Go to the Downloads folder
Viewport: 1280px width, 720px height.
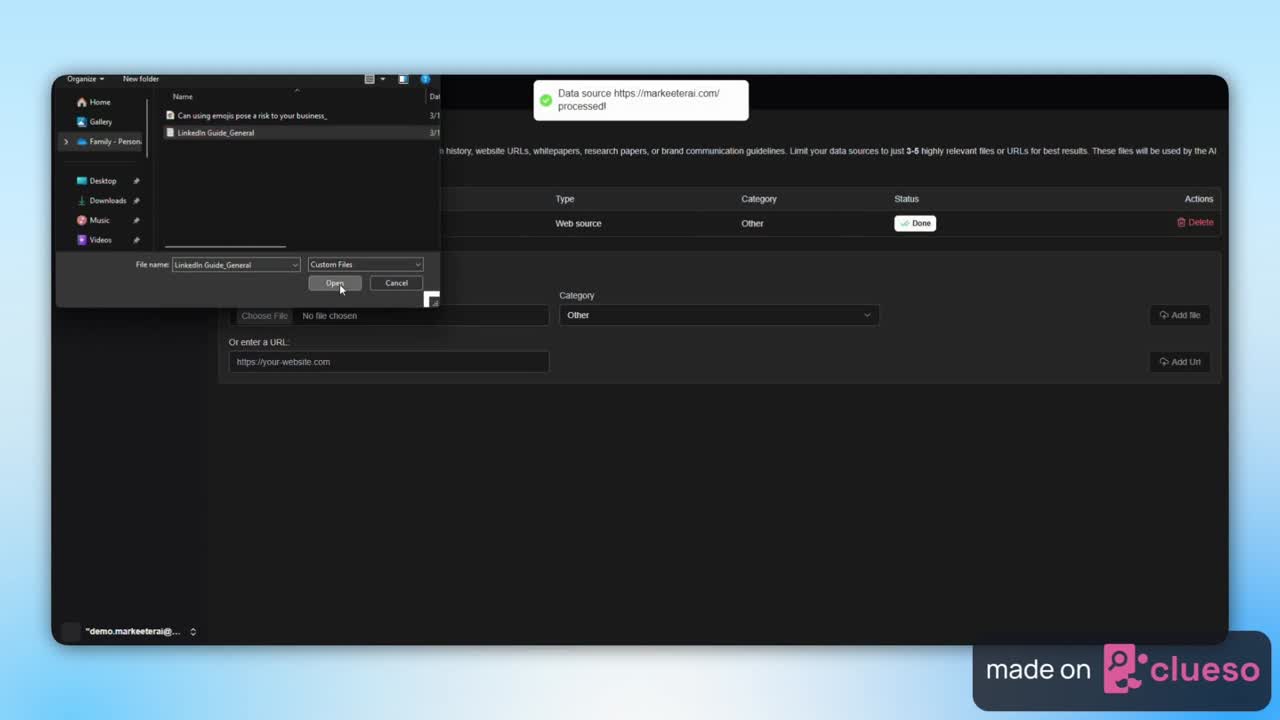pyautogui.click(x=107, y=201)
